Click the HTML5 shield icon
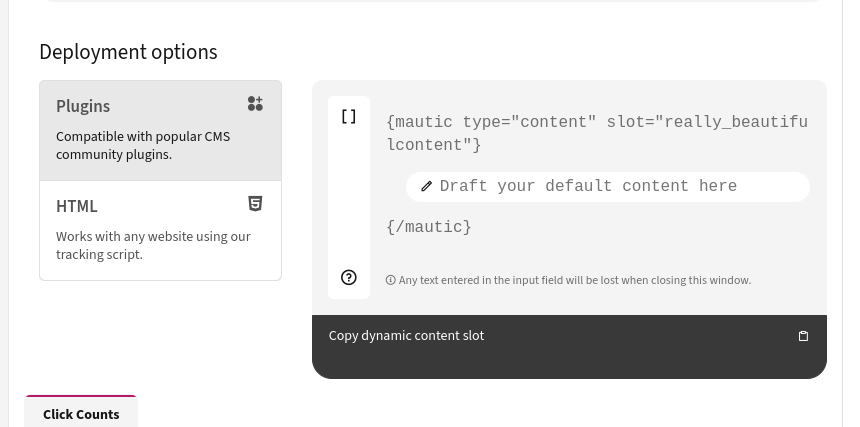The image size is (860, 427). coord(255,204)
